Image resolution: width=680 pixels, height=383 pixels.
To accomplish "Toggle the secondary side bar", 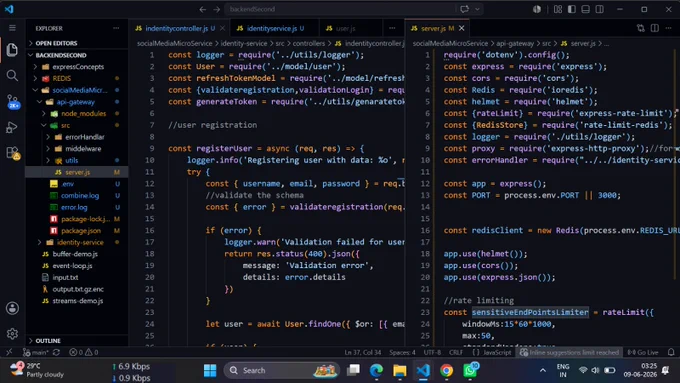I will 599,9.
